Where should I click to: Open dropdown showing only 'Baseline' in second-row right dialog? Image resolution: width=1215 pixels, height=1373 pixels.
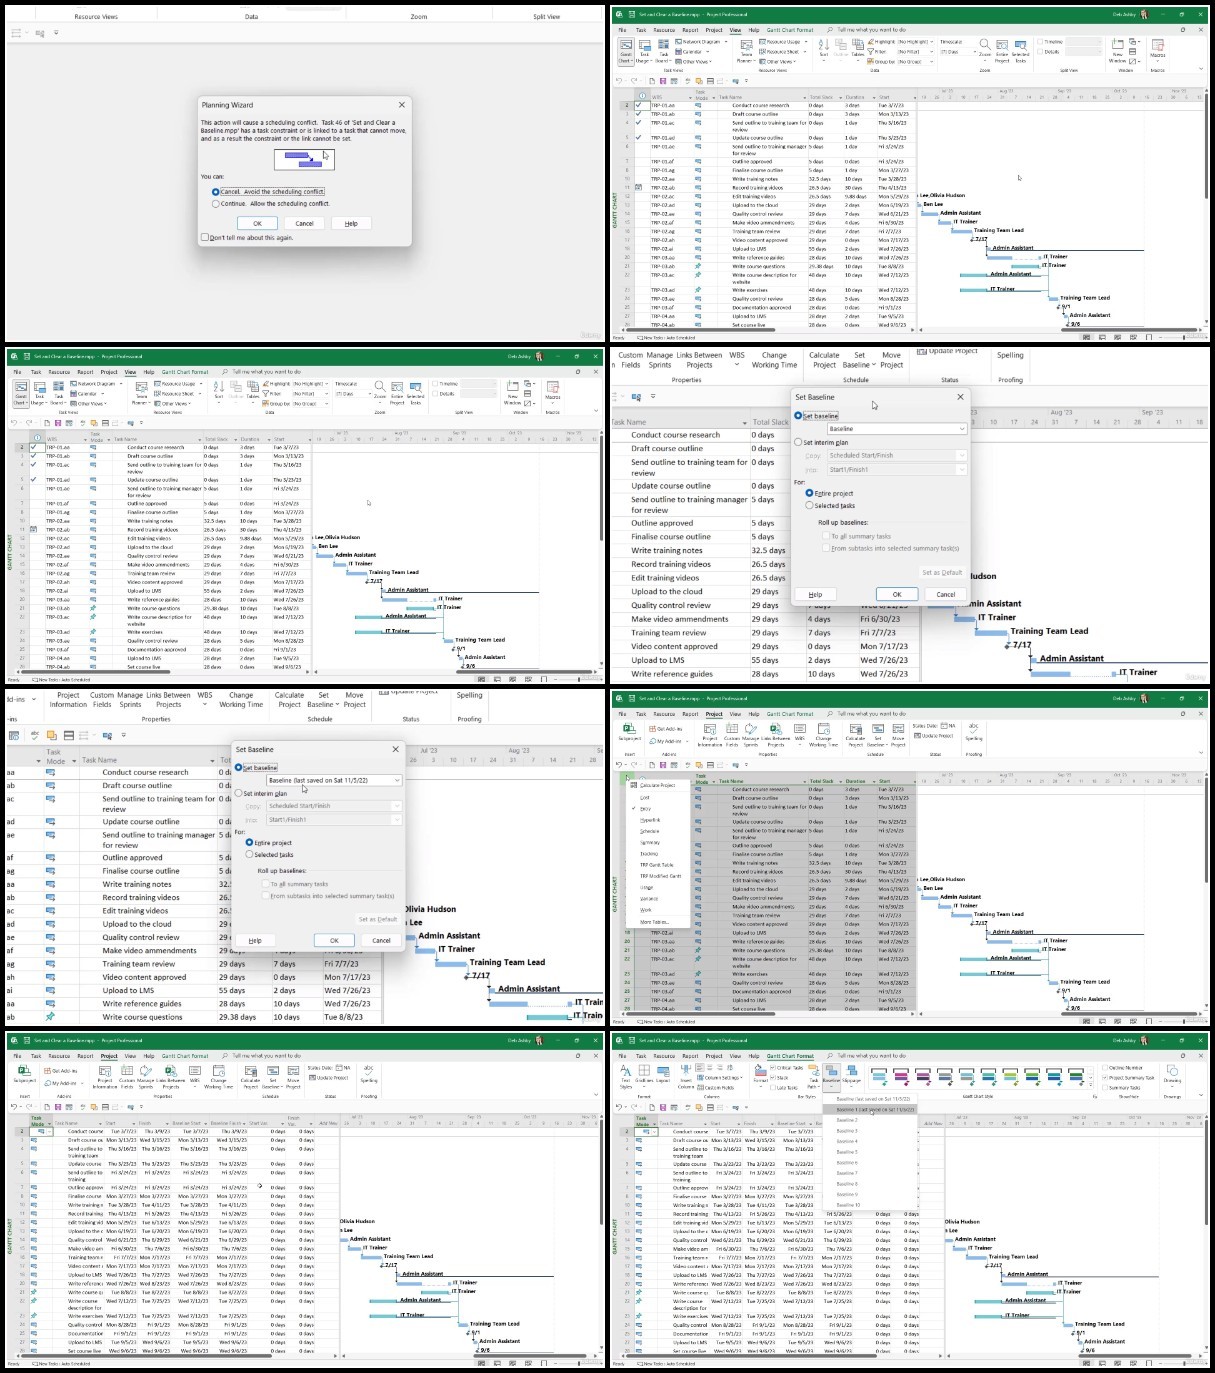pyautogui.click(x=896, y=429)
